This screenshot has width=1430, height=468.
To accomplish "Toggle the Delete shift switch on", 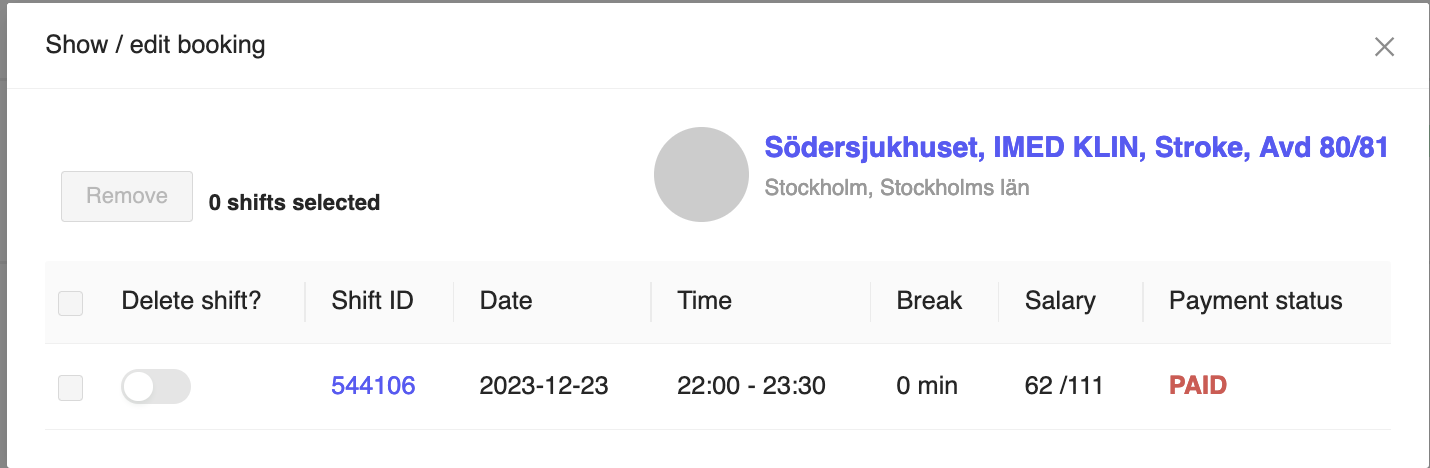I will click(x=155, y=387).
